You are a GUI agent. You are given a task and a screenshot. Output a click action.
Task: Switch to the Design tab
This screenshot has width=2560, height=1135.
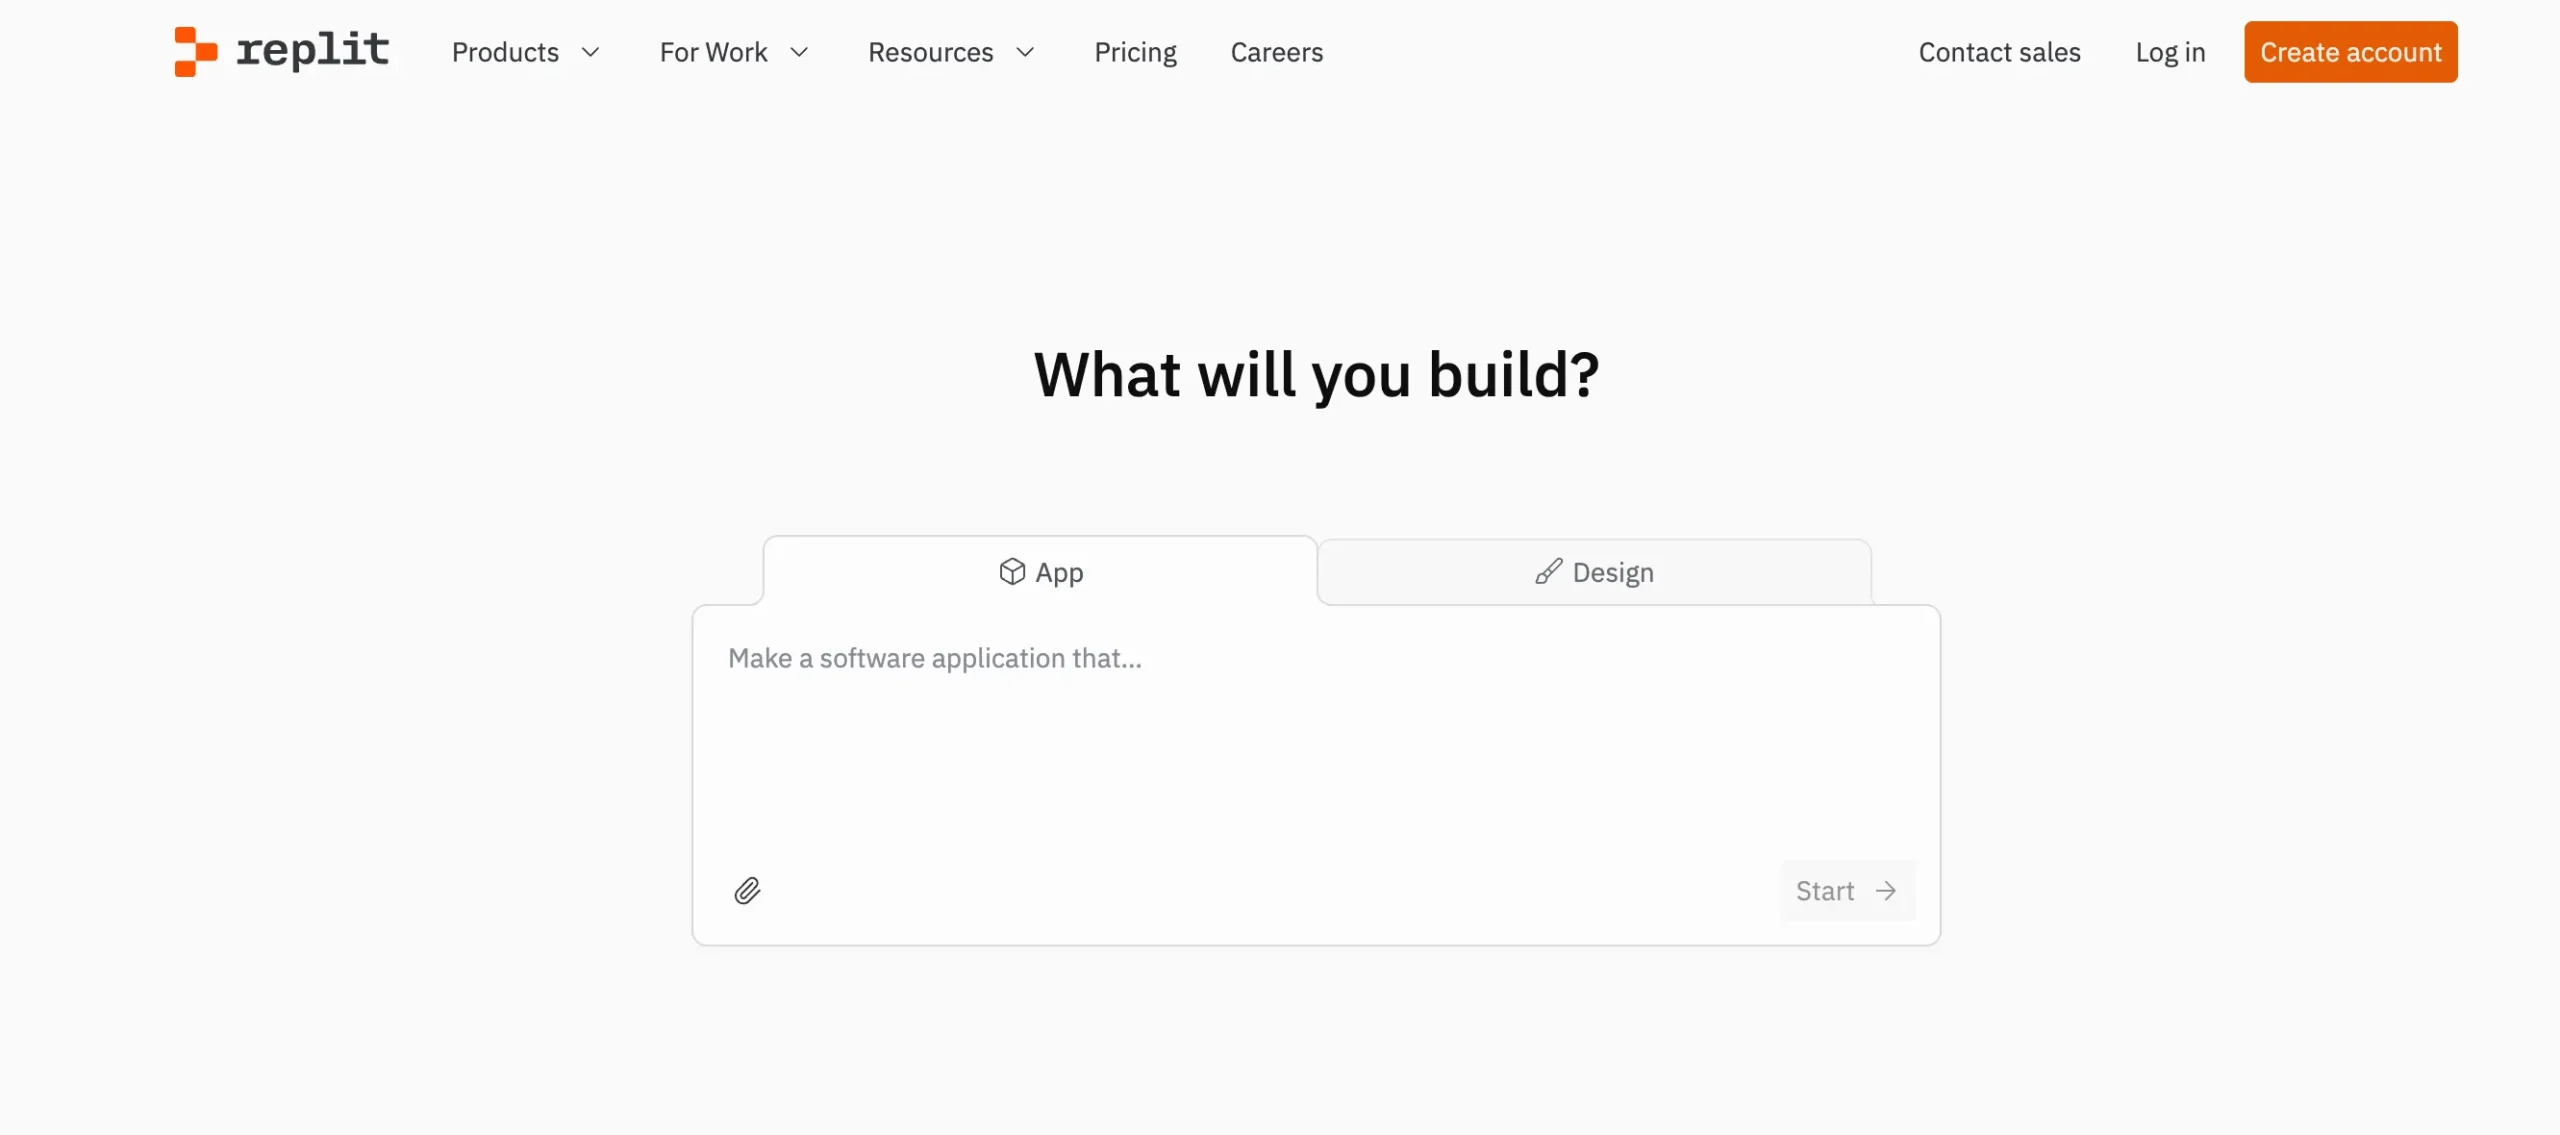click(1593, 571)
